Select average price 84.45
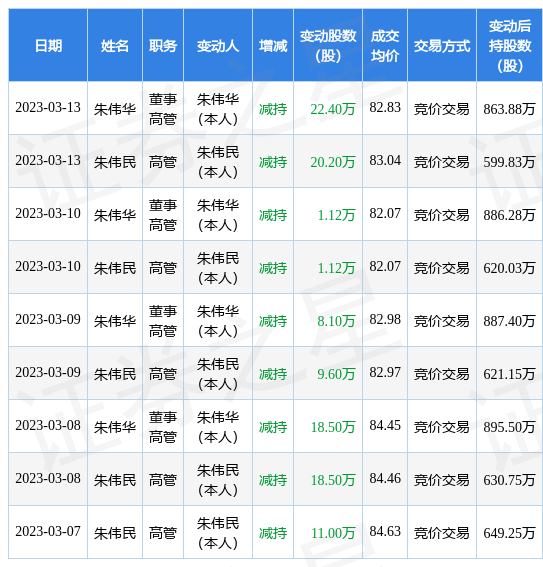This screenshot has height=567, width=543. (x=385, y=425)
